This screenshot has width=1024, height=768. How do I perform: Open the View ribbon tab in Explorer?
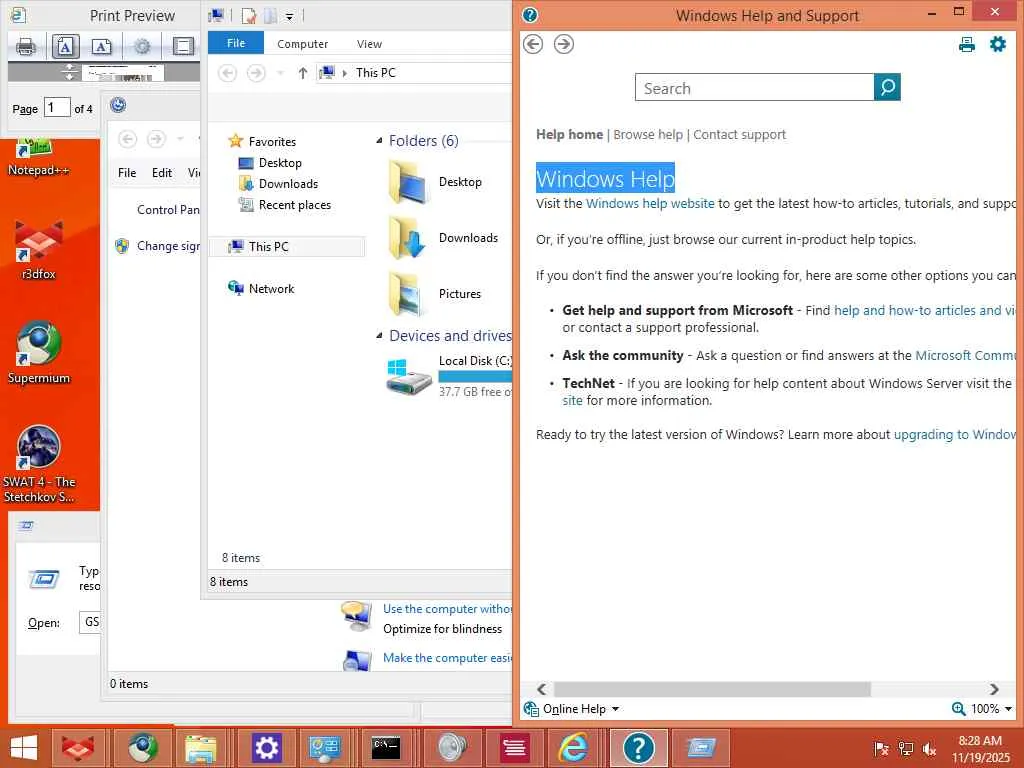pos(369,44)
